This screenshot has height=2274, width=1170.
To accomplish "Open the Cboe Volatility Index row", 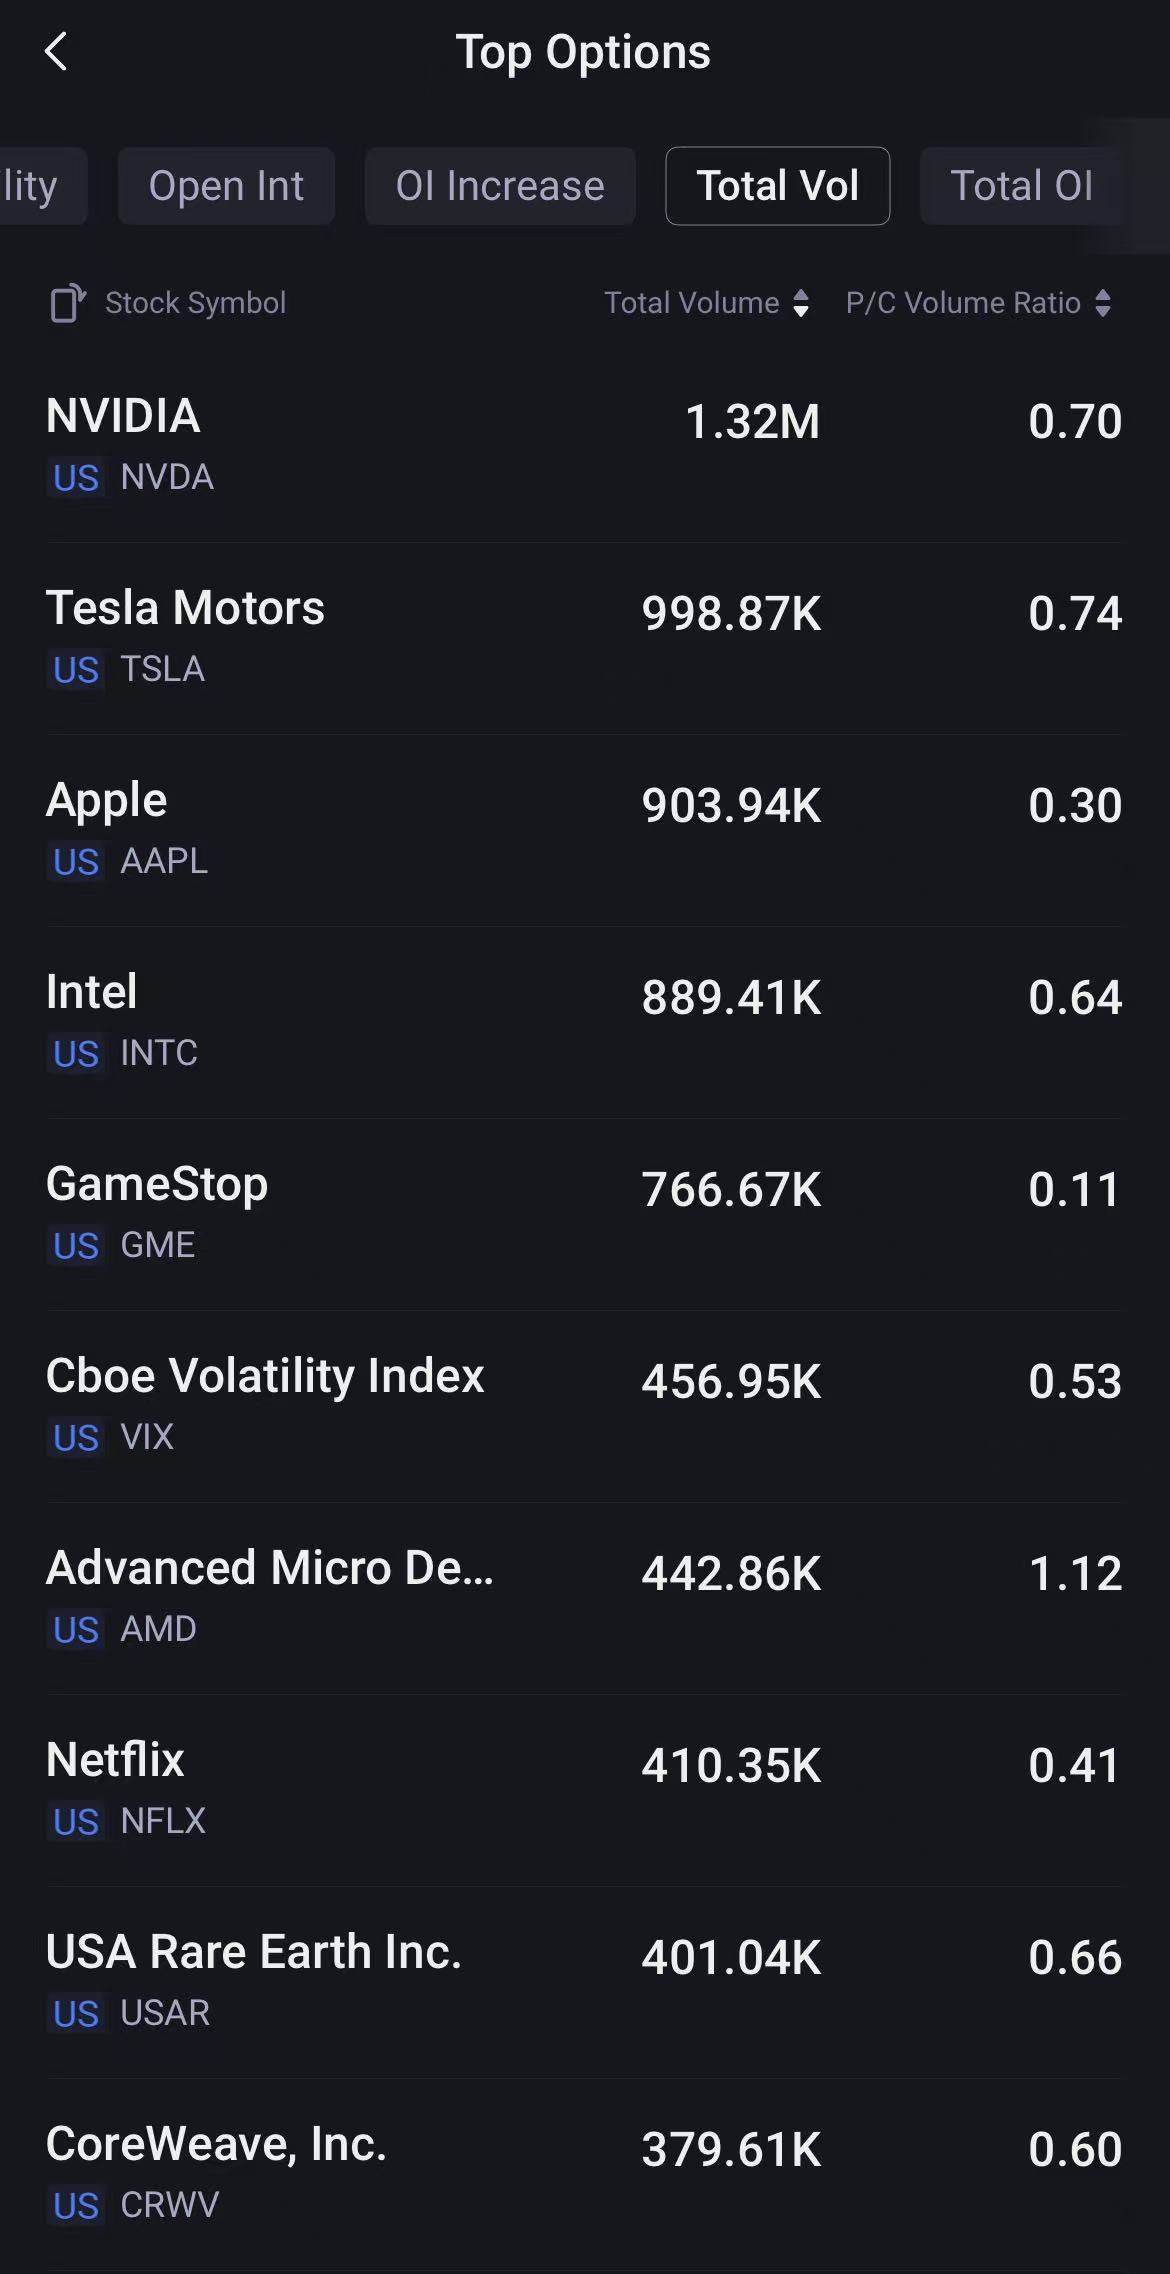I will [x=583, y=1405].
